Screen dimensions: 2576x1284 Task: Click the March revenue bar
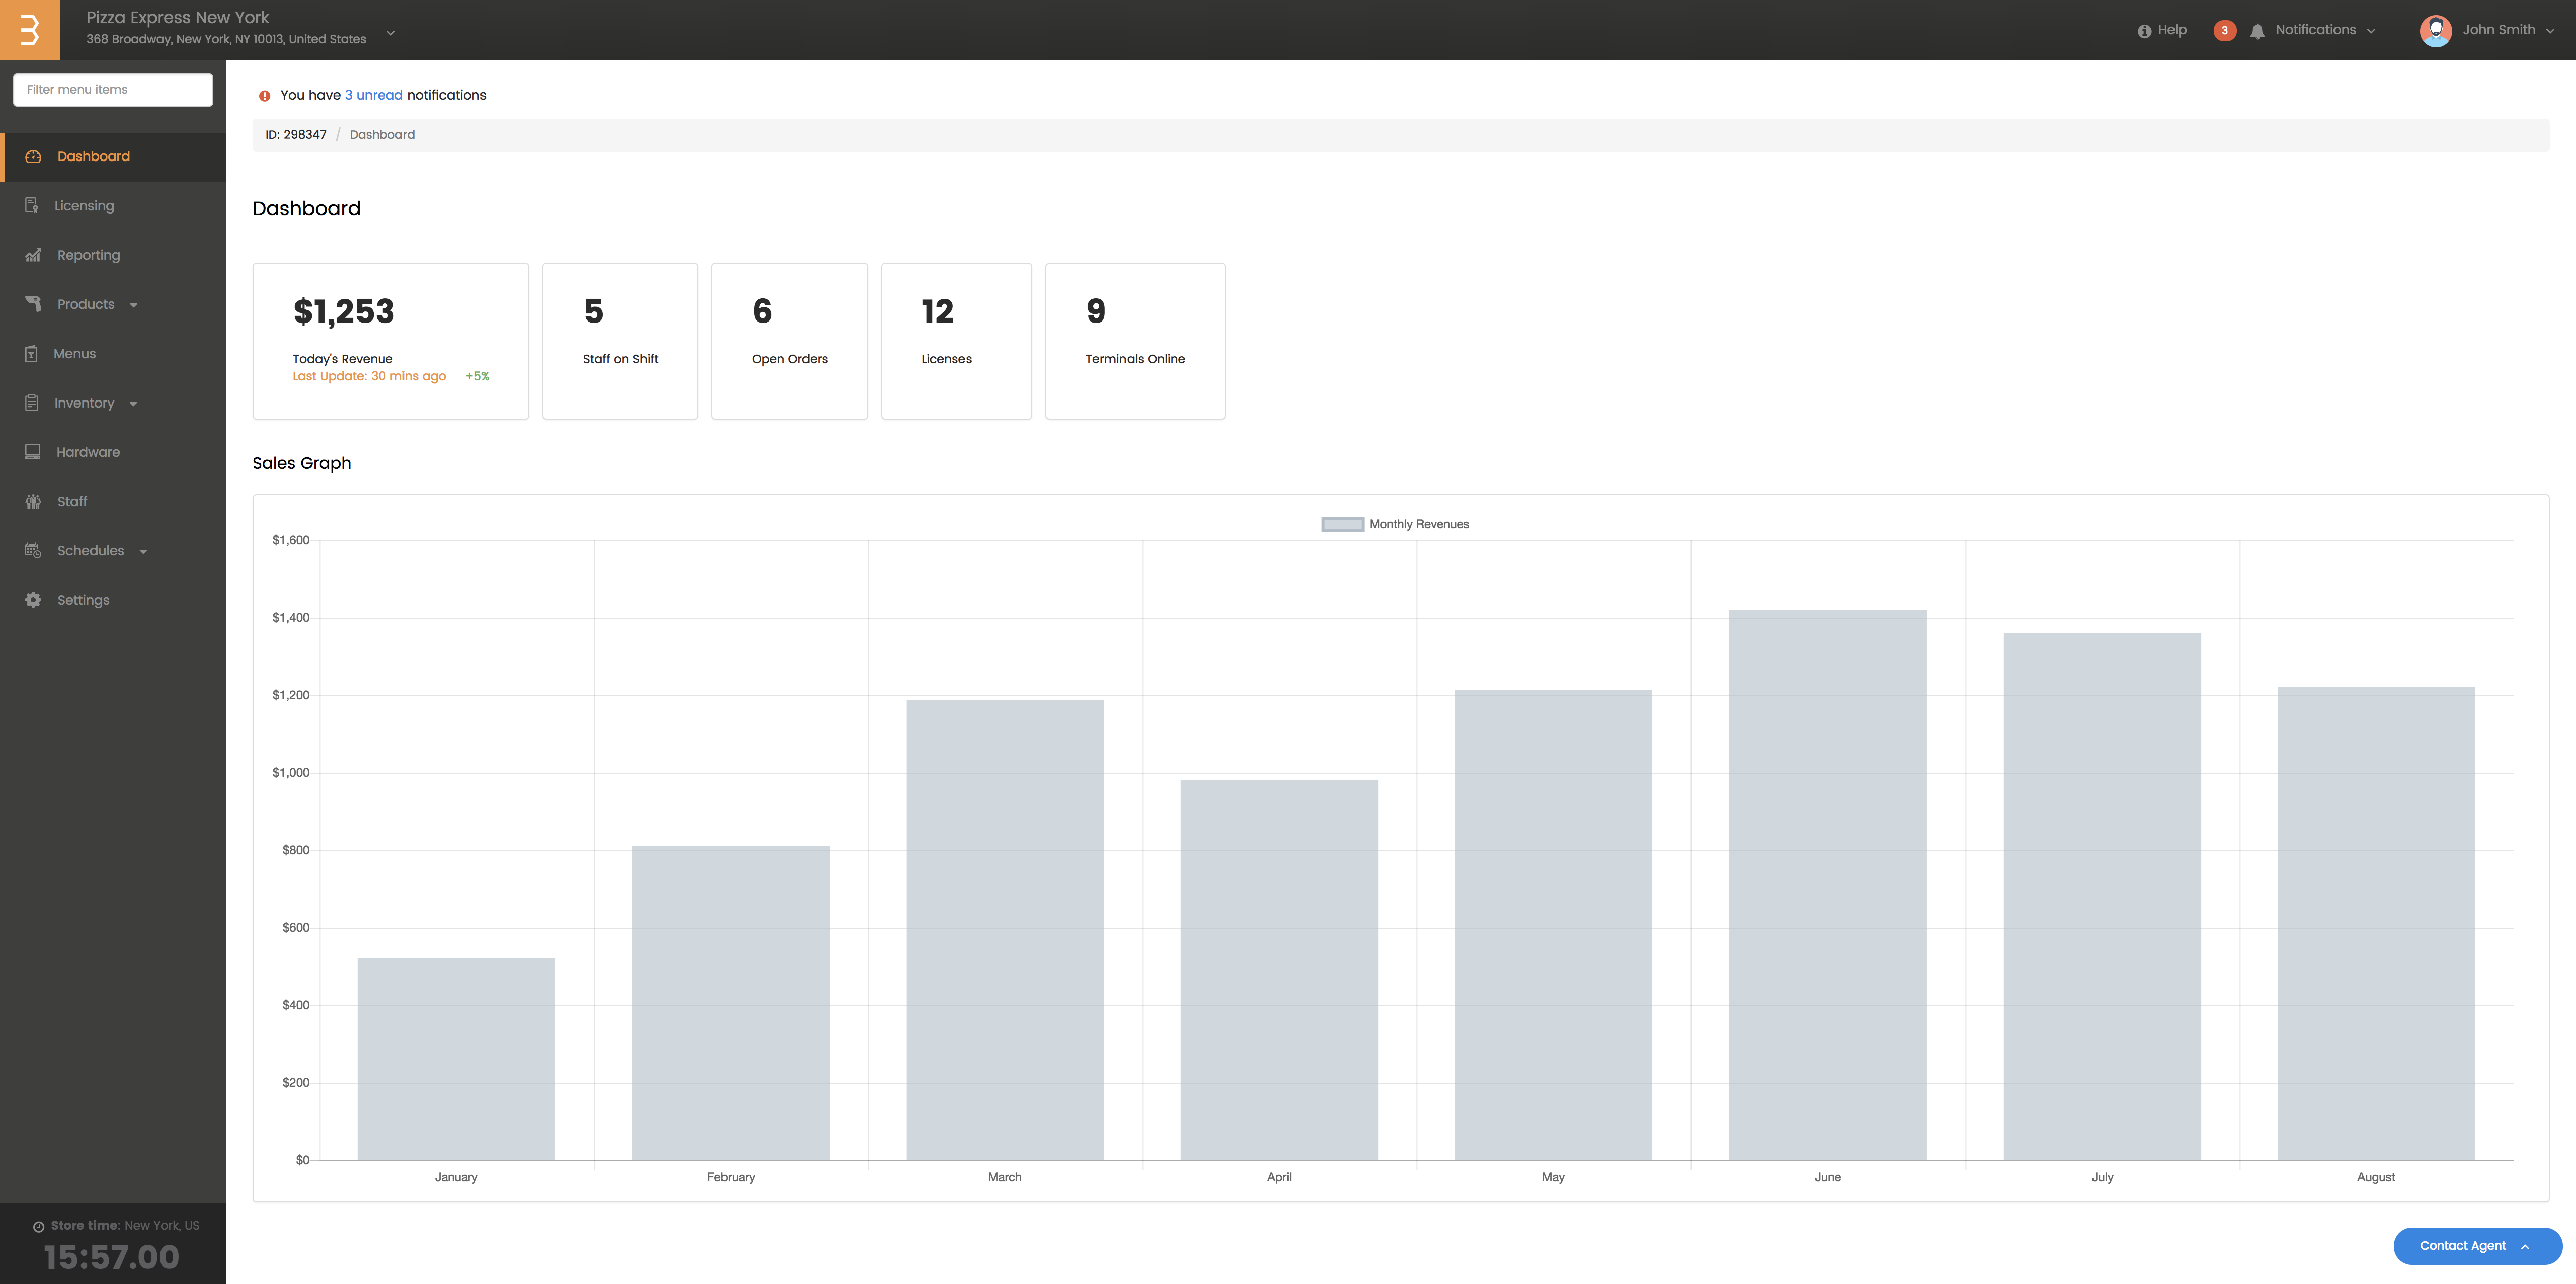click(1005, 930)
